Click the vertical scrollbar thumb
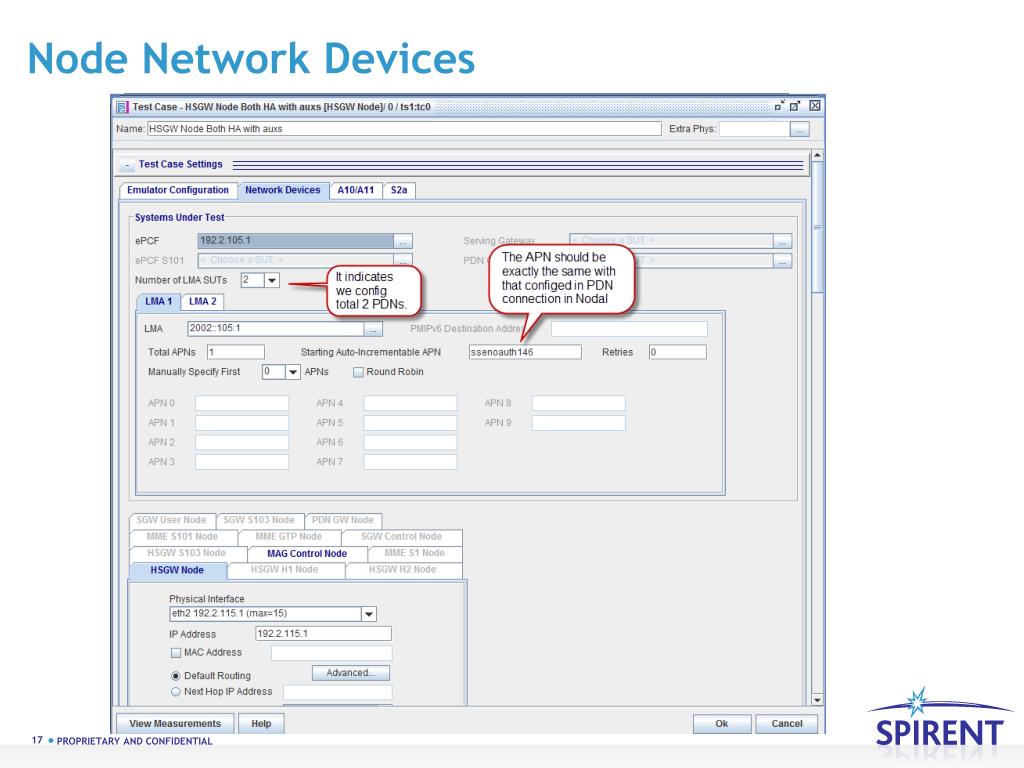 [817, 228]
